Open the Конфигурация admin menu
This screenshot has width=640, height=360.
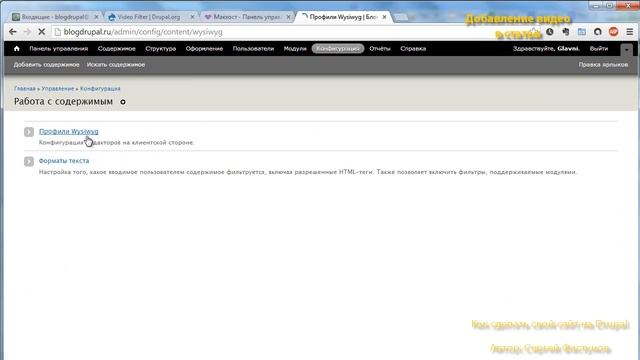click(x=338, y=49)
